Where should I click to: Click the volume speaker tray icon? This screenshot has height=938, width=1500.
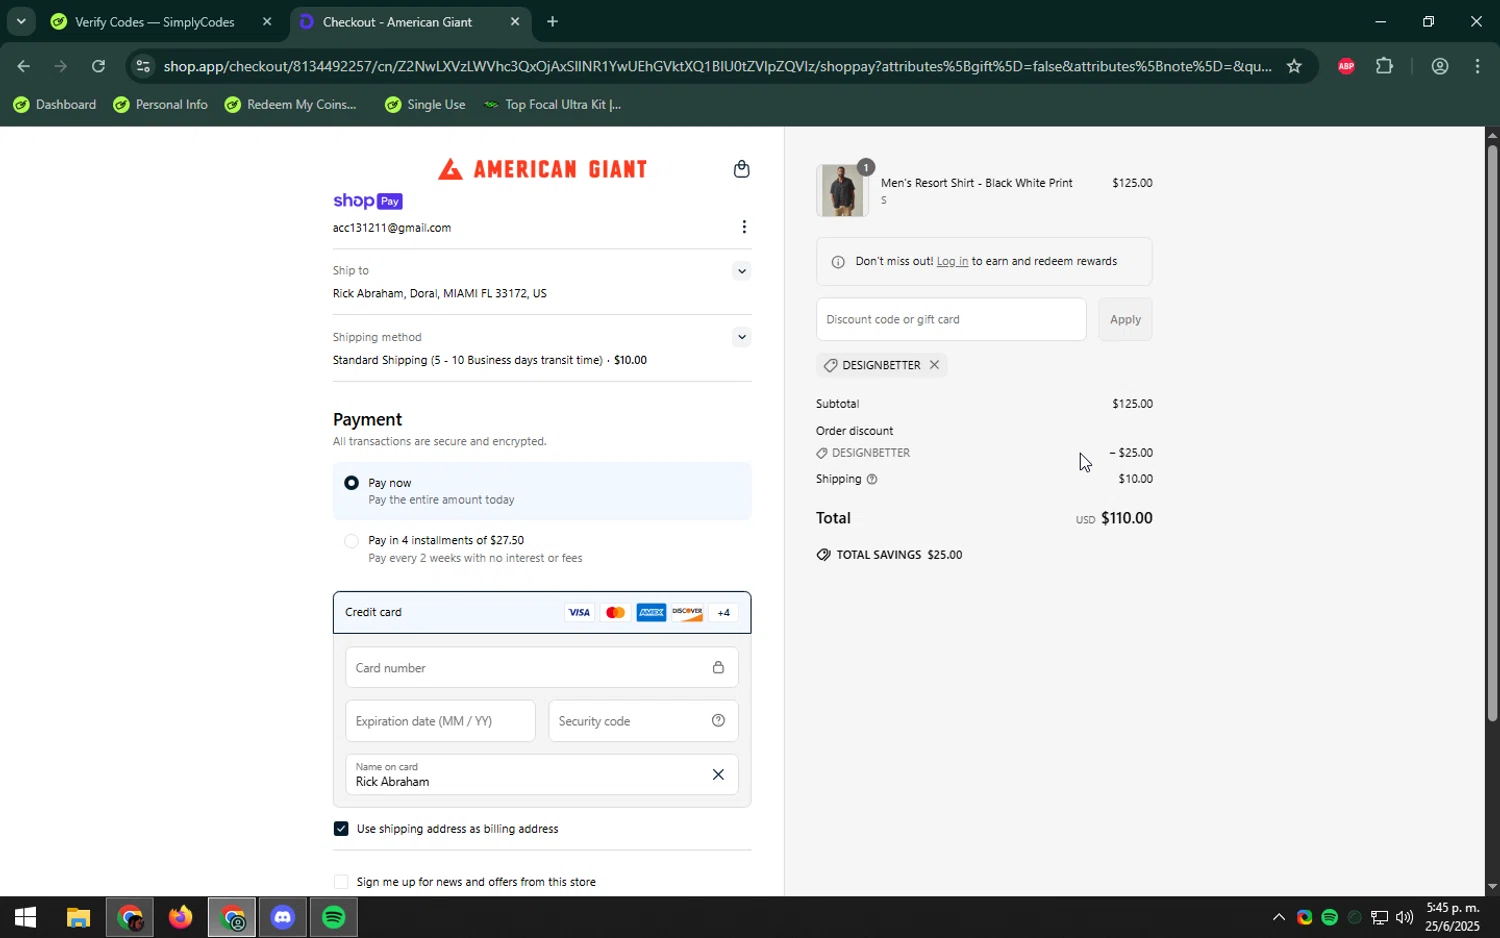coord(1404,917)
